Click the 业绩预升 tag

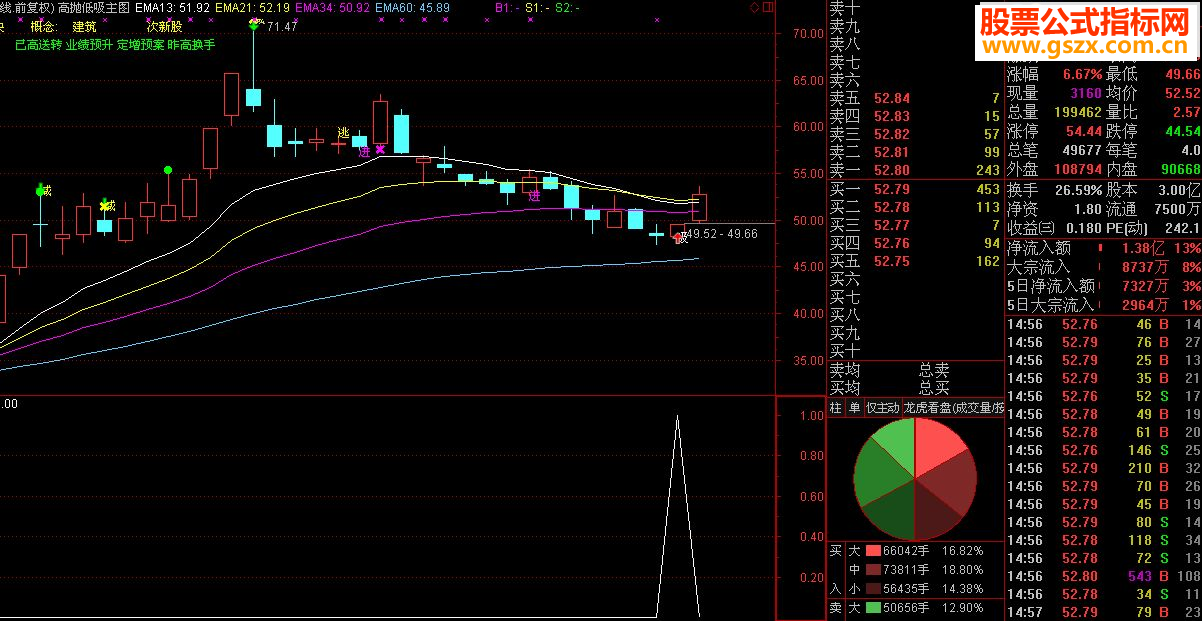click(89, 45)
